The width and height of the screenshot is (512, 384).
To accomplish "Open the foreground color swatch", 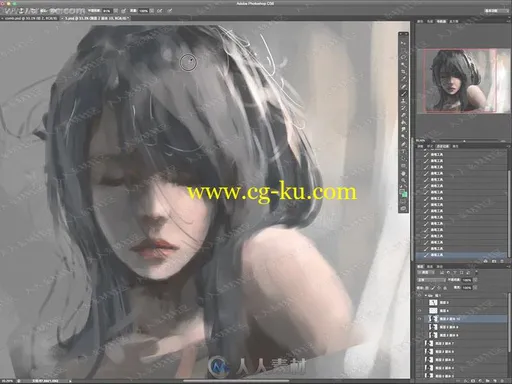I will pyautogui.click(x=402, y=191).
